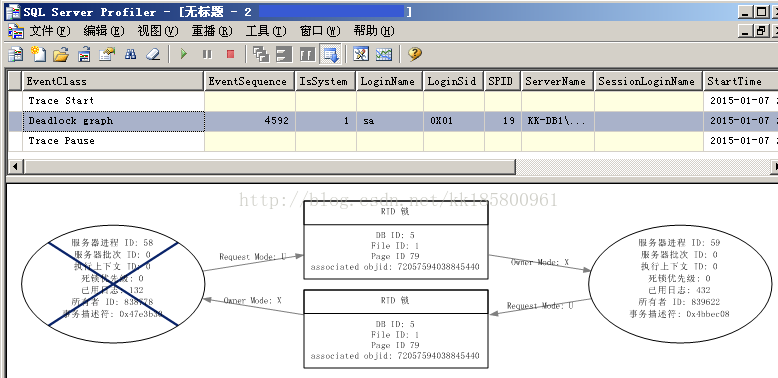Click the Owner Mode: X label near process 59

(539, 262)
